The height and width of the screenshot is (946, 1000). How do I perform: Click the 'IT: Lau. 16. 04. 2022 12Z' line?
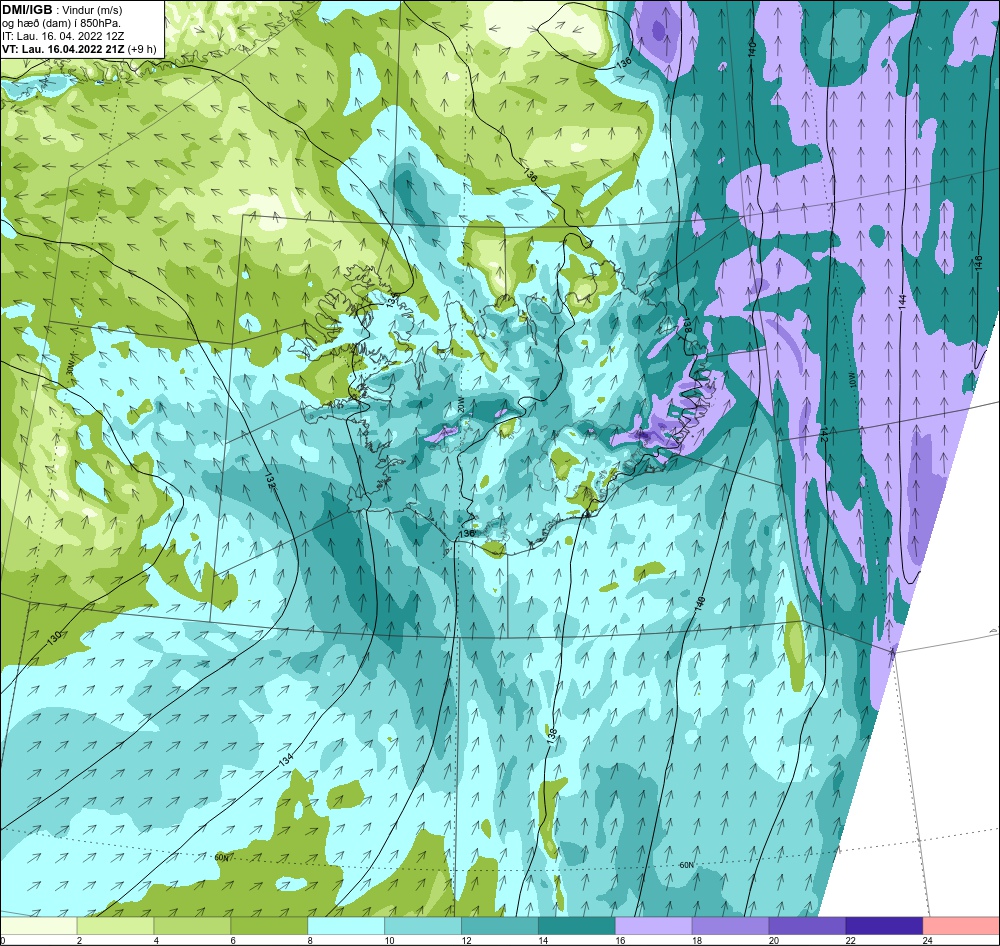pos(63,36)
